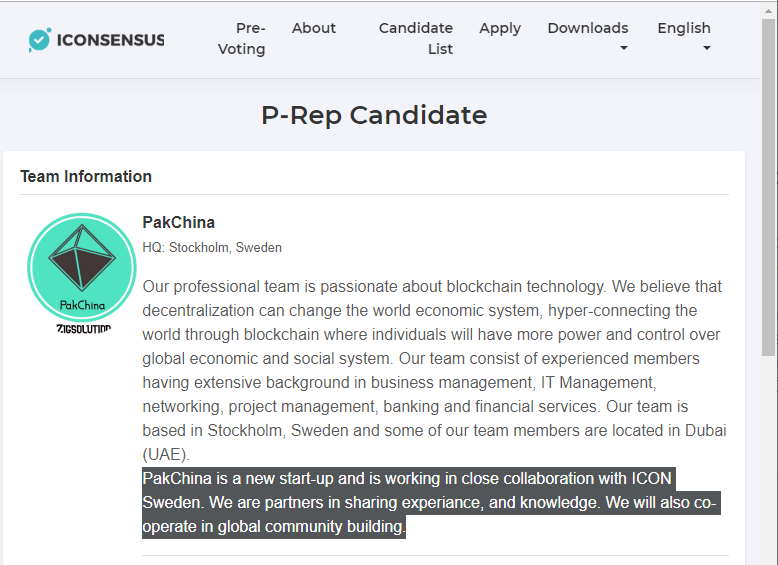The height and width of the screenshot is (565, 778).
Task: Click the ICONSENSUS brand name text
Action: pos(110,40)
